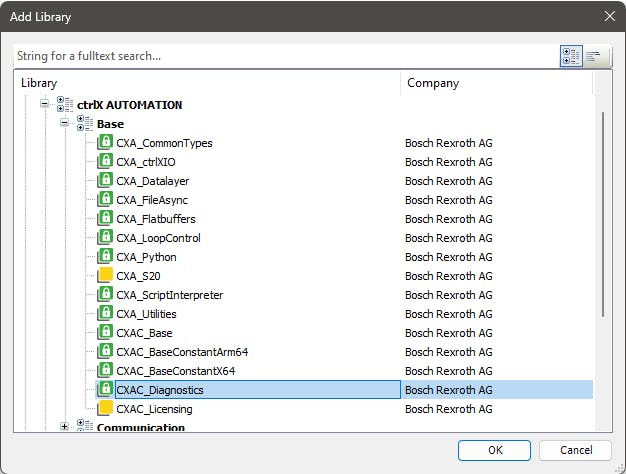
Task: Click Bosch Rexroth AG in CXAC_Licensing row
Action: click(448, 409)
